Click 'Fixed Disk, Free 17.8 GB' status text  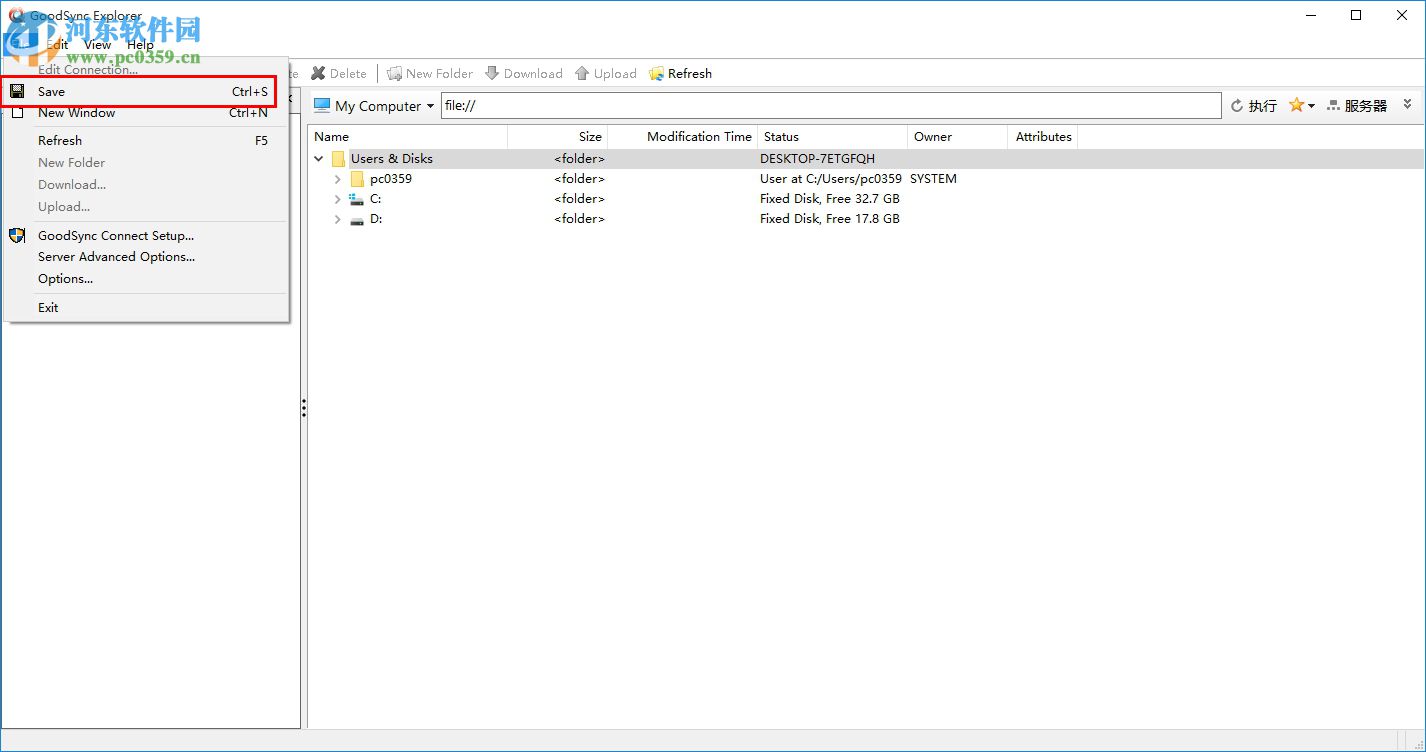(829, 219)
